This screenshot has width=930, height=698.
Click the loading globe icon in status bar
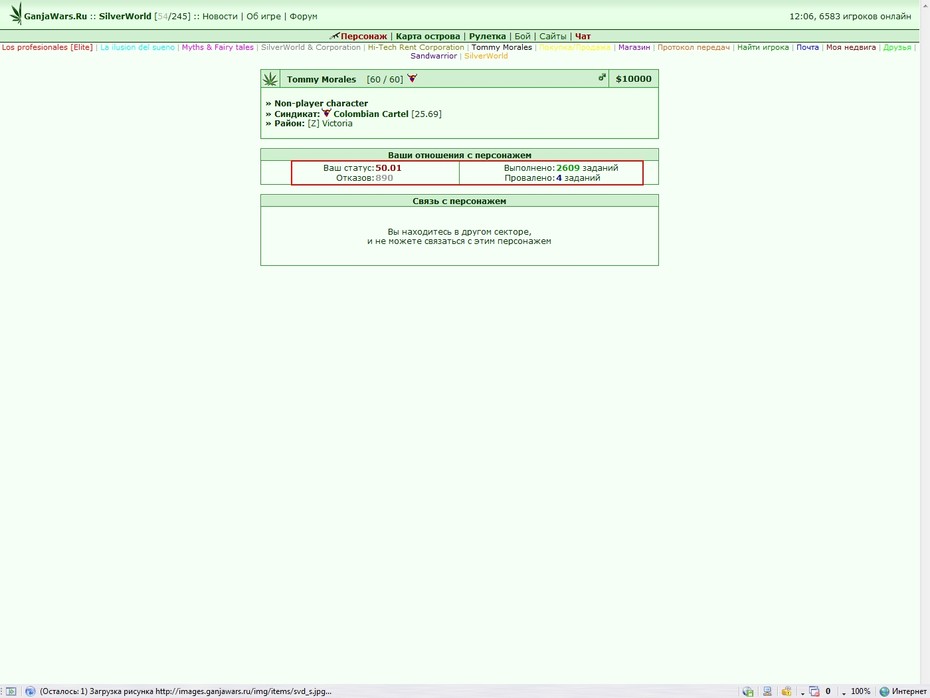click(x=30, y=691)
